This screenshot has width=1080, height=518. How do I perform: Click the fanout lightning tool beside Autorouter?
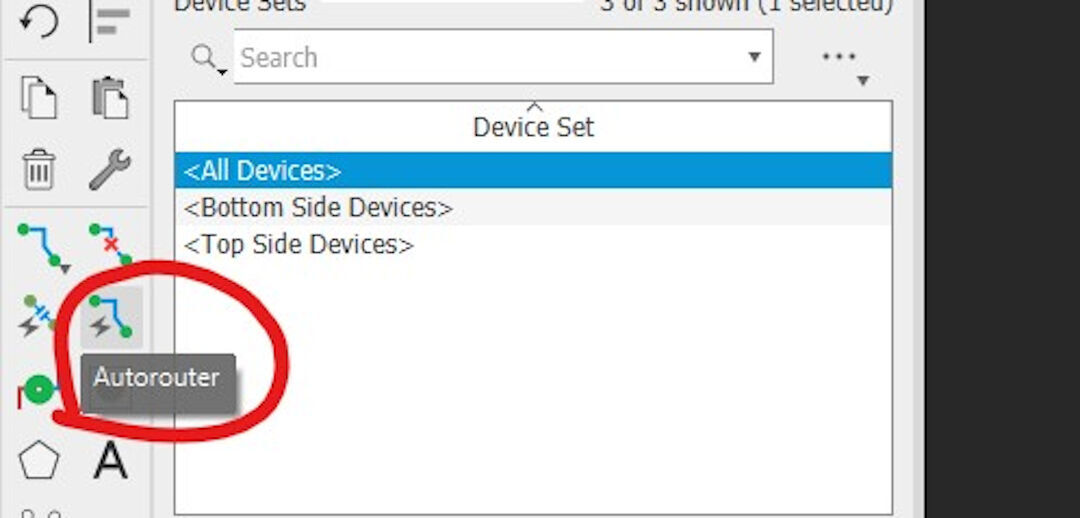click(39, 317)
